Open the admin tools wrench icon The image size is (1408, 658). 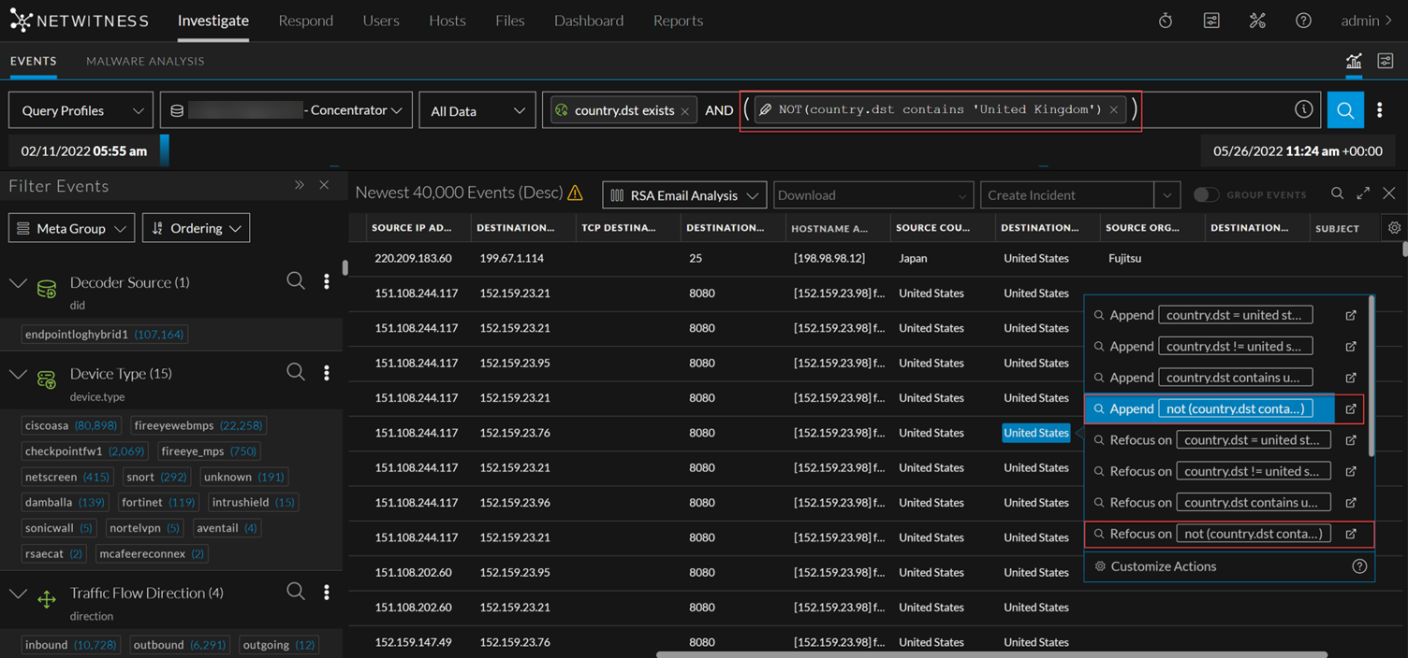point(1257,21)
